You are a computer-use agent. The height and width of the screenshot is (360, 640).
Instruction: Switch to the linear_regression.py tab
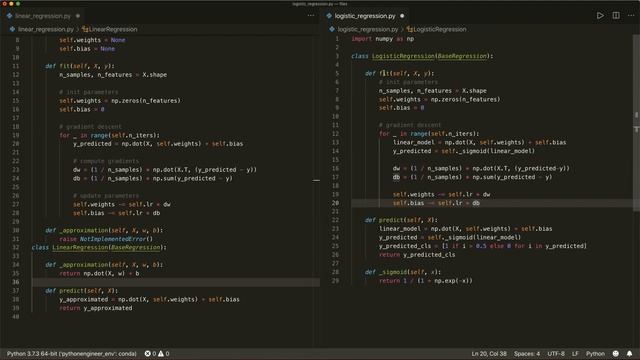coord(42,16)
